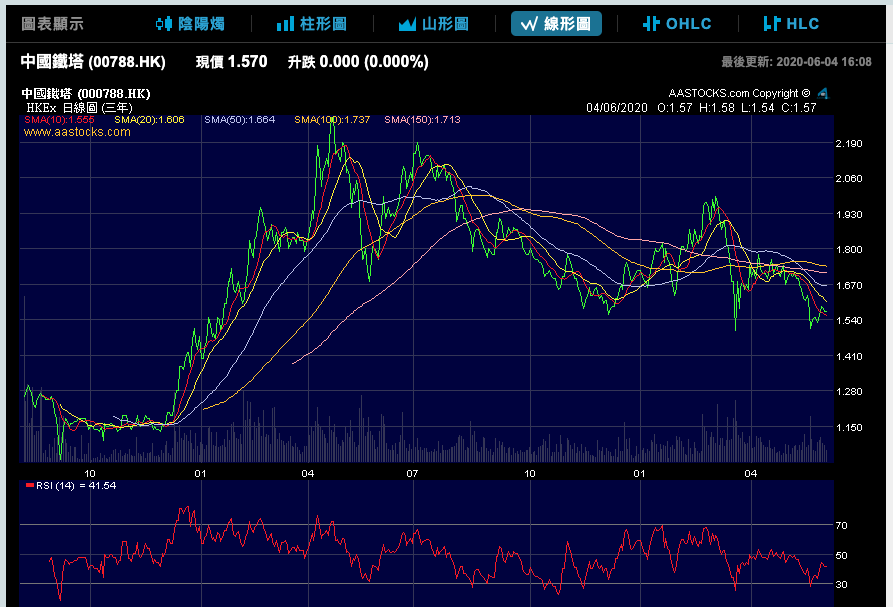Viewport: 893px width, 607px height.
Task: Click the OHLC bar icon
Action: (x=651, y=24)
